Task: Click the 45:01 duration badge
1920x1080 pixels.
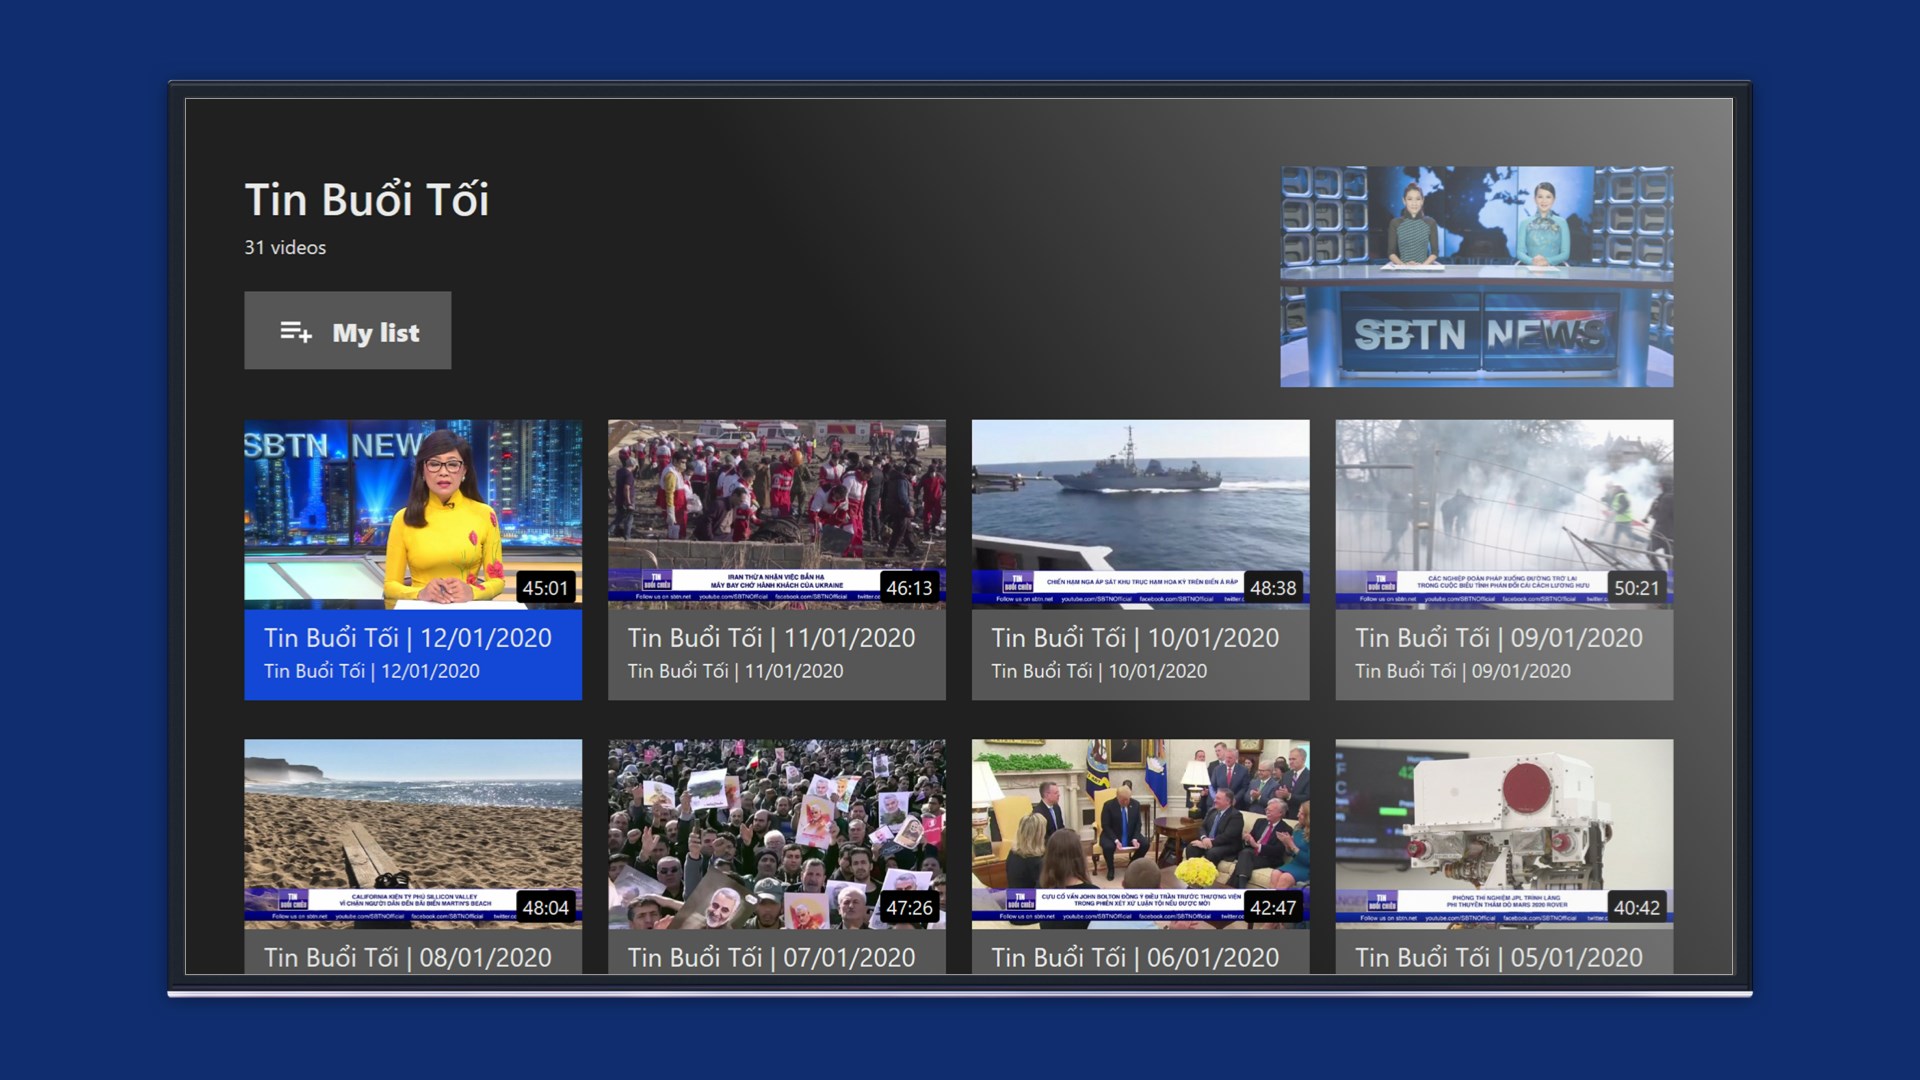Action: click(x=545, y=589)
